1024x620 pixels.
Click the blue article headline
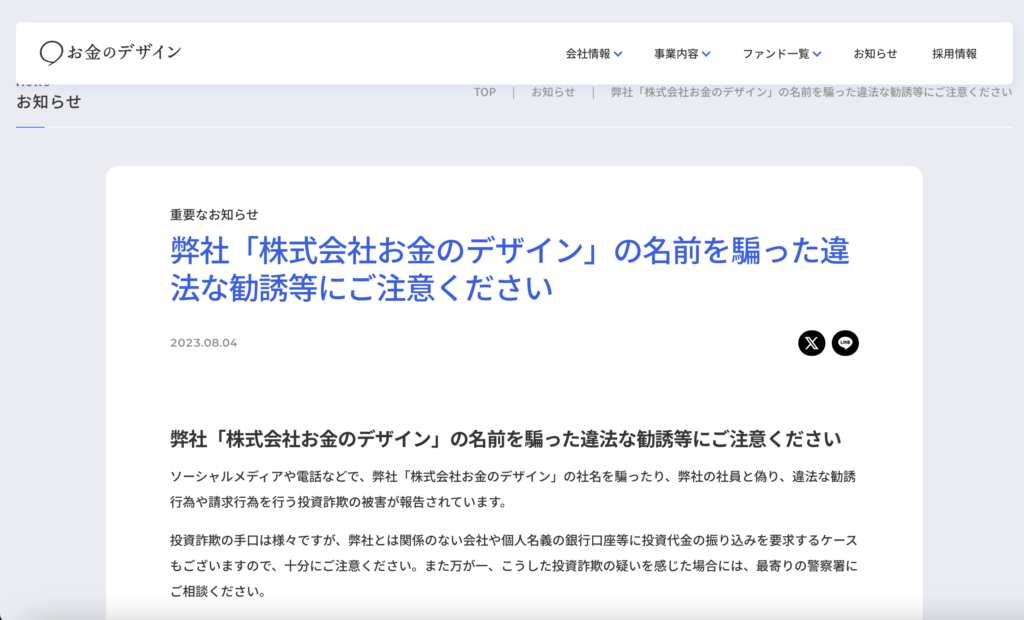pos(509,269)
